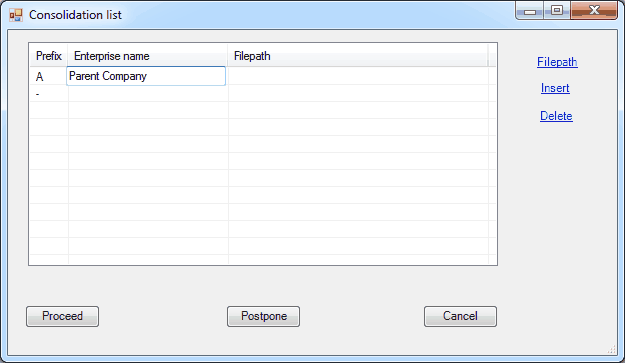This screenshot has width=625, height=363.
Task: Select the Filepath column header
Action: click(358, 56)
